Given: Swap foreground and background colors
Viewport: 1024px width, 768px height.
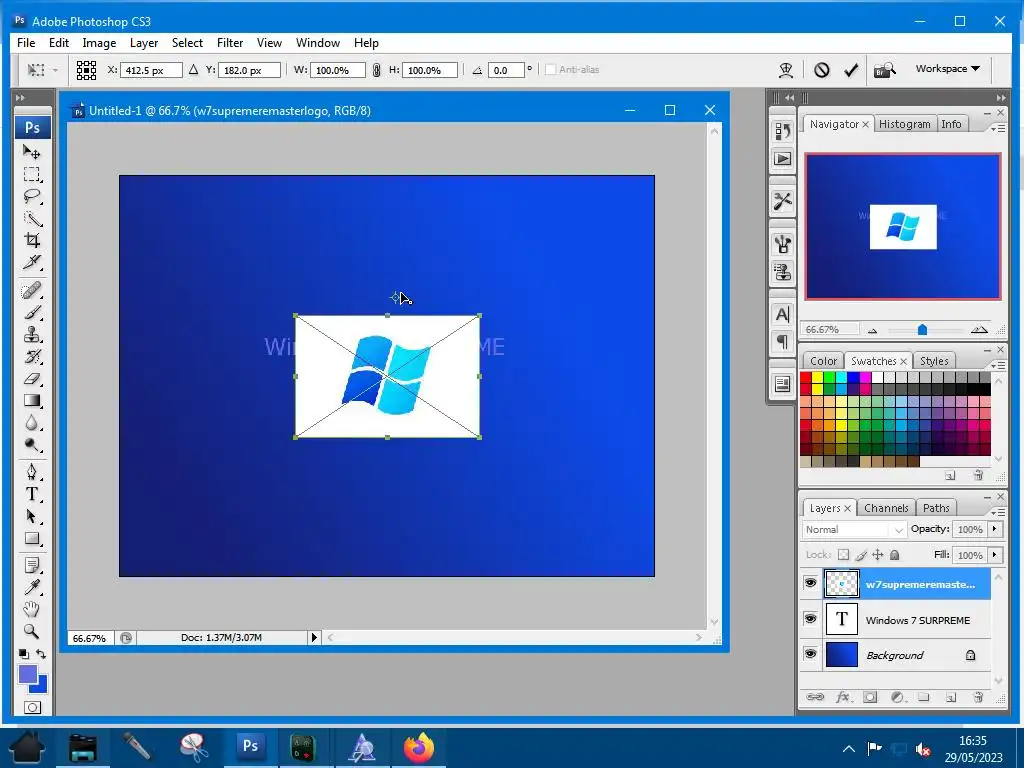Looking at the screenshot, I should (41, 654).
